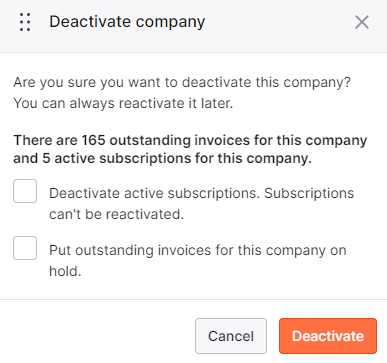Click blank footer space left of Cancel
The width and height of the screenshot is (387, 363).
click(x=98, y=336)
